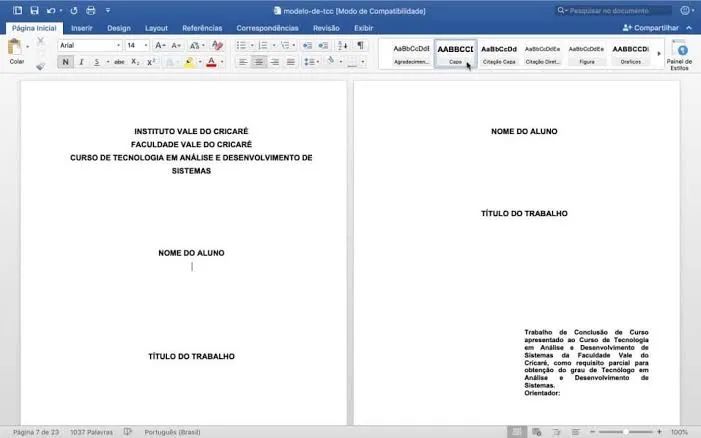This screenshot has width=701, height=438.
Task: Switch to the Referências tab
Action: [x=202, y=28]
